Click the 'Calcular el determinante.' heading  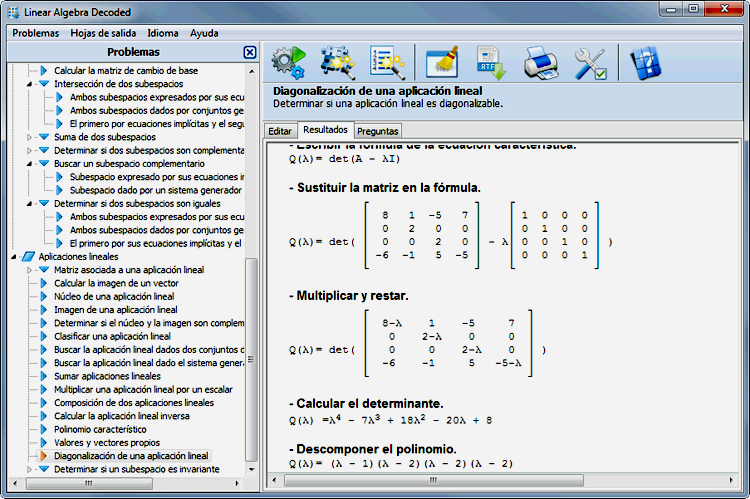pyautogui.click(x=366, y=403)
